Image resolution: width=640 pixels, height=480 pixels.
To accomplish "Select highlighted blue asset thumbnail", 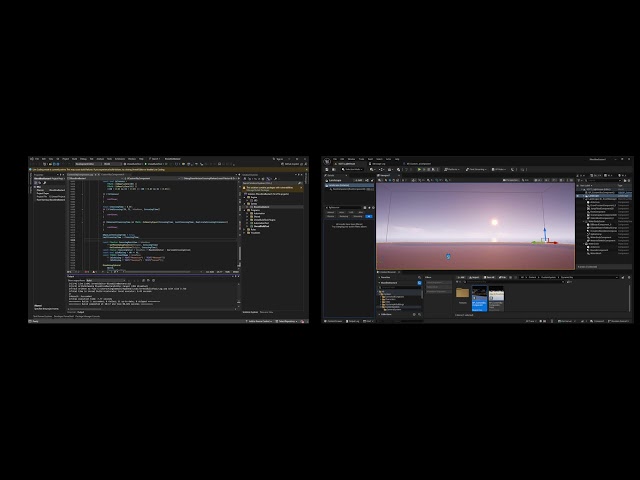I will 479,298.
